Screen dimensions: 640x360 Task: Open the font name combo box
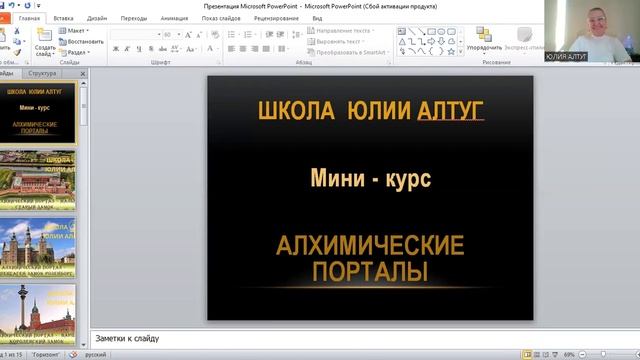pos(136,35)
